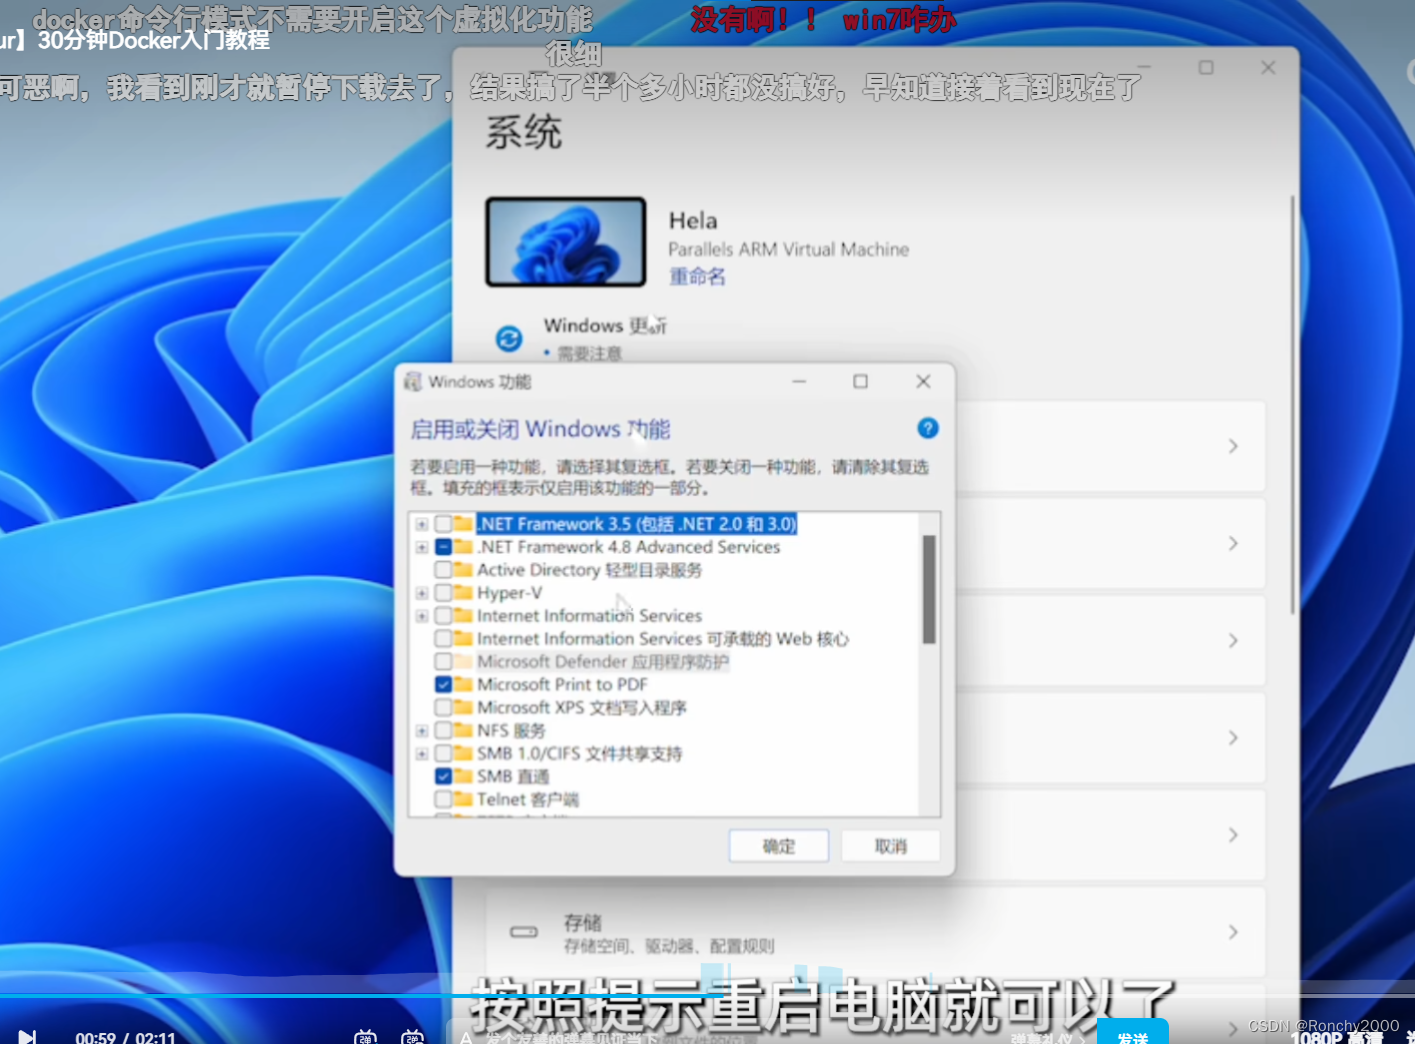The width and height of the screenshot is (1415, 1044).
Task: Expand SMB 1.0/CIFS 文件共享支持 node
Action: (422, 754)
